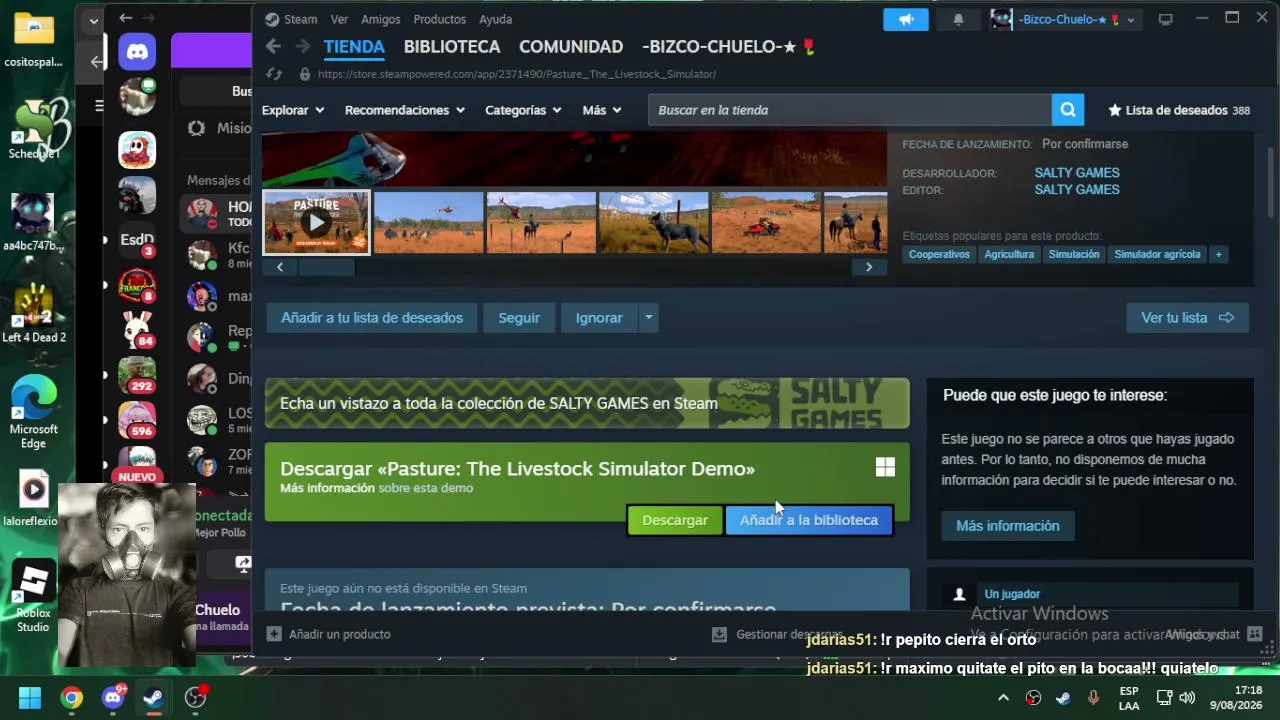This screenshot has width=1280, height=720.
Task: Reload the Steam store page
Action: 274,74
